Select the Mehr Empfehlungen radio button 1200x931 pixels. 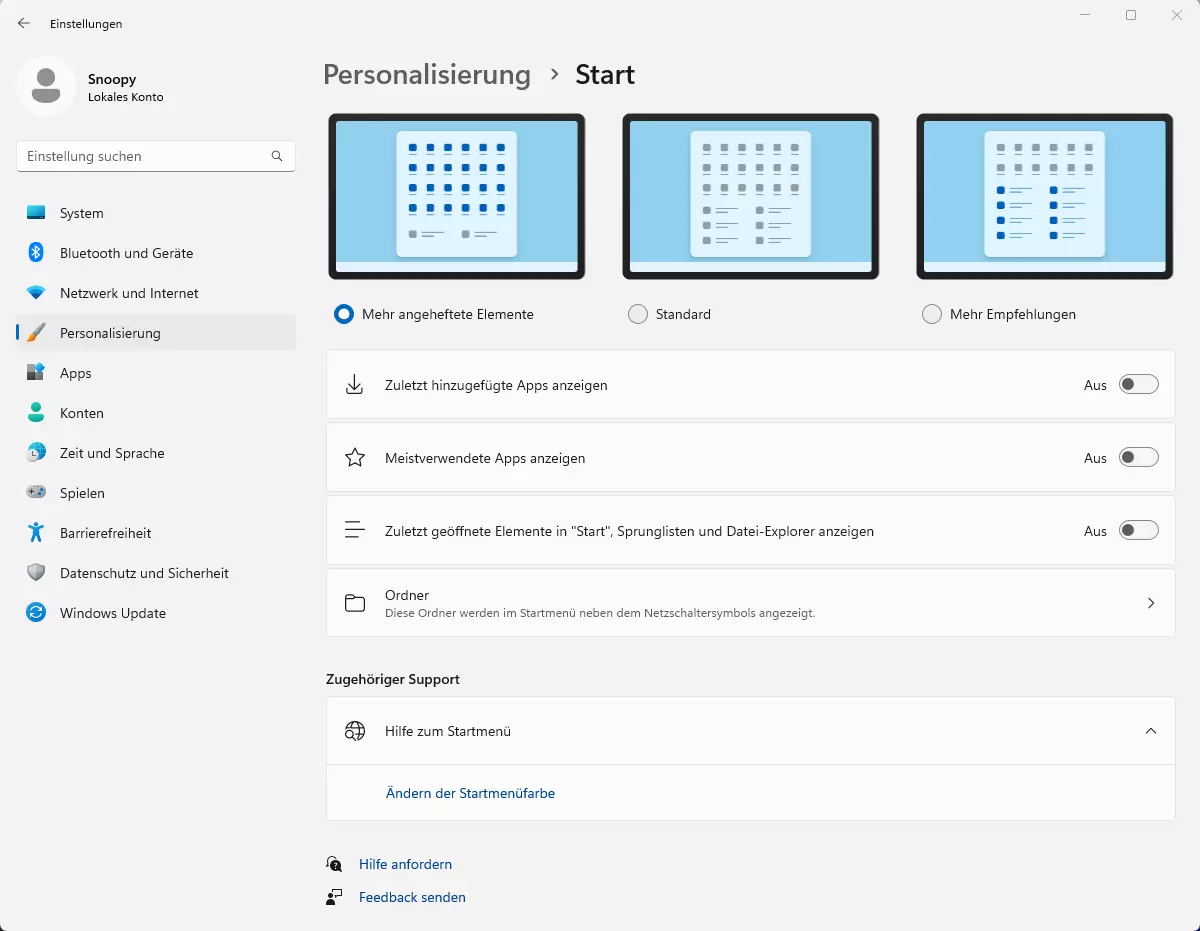[x=931, y=314]
